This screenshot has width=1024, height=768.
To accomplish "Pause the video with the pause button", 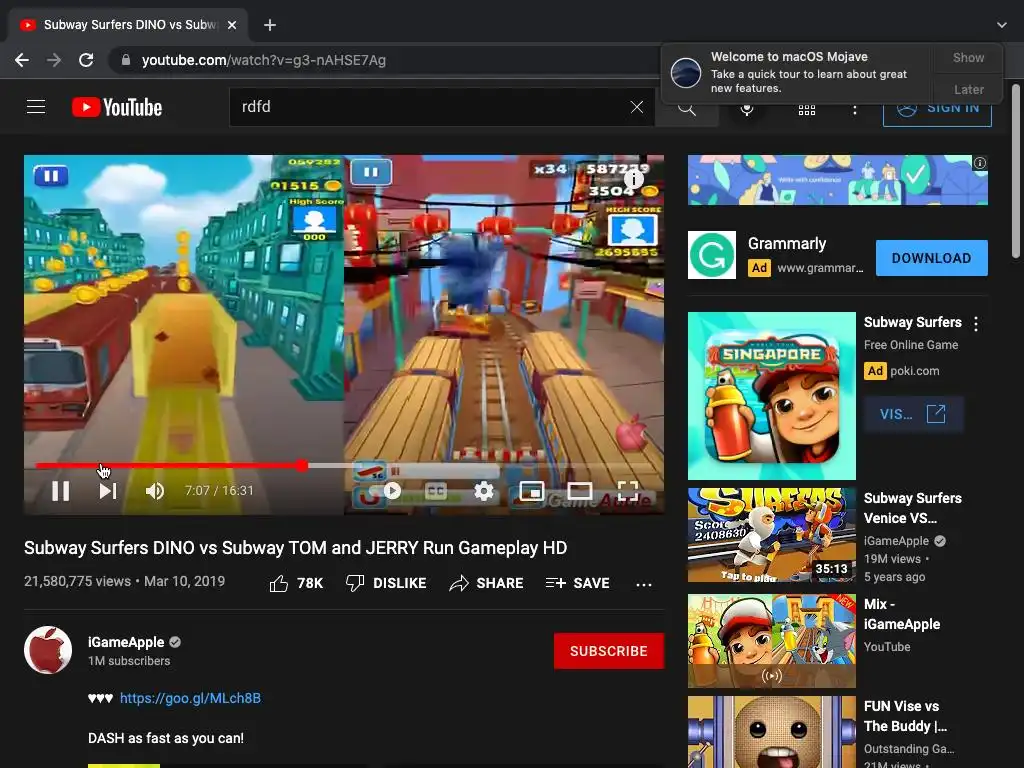I will click(61, 490).
